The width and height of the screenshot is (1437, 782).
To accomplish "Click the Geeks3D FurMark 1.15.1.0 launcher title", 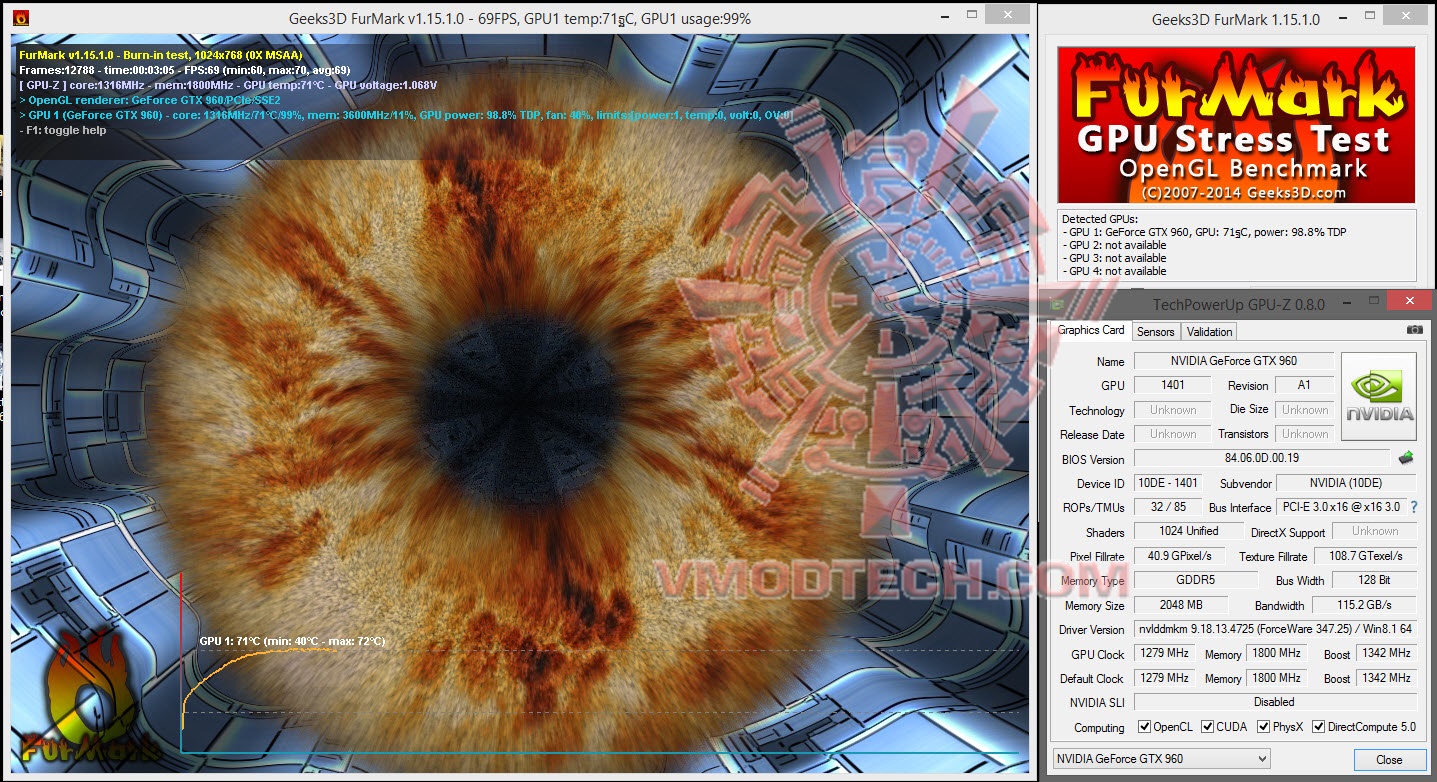I will (1236, 19).
